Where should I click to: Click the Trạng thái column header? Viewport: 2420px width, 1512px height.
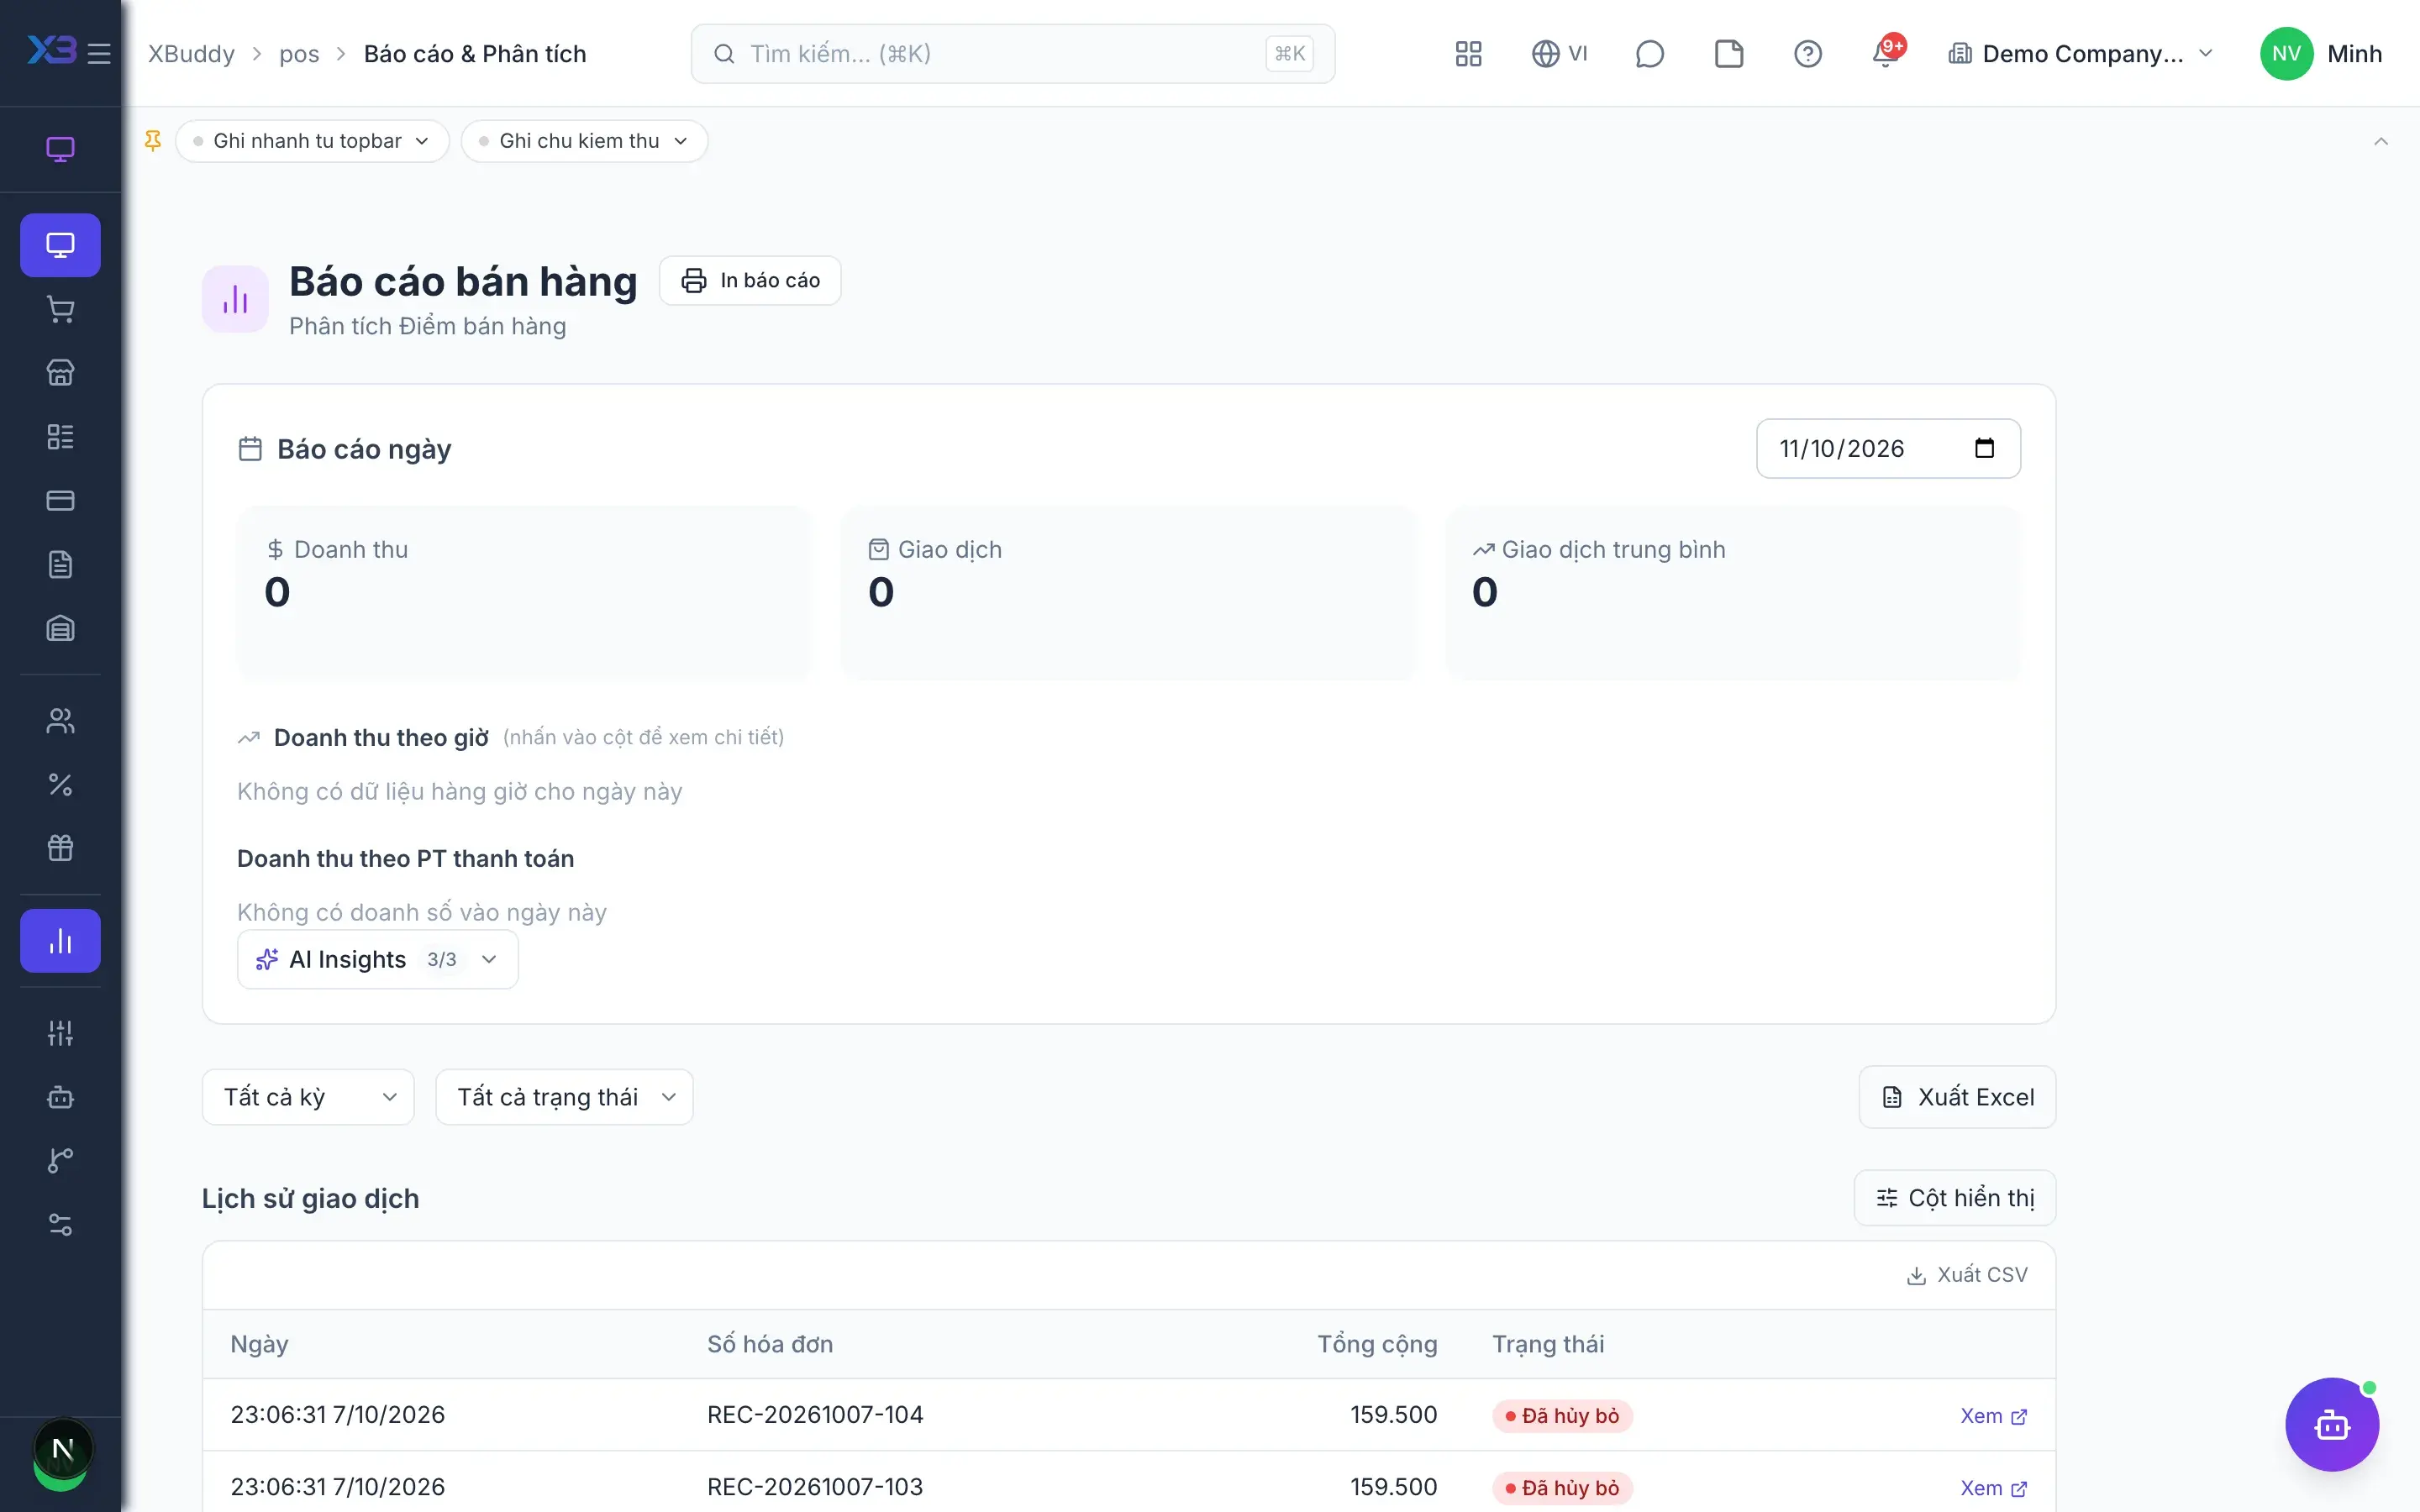(x=1548, y=1344)
